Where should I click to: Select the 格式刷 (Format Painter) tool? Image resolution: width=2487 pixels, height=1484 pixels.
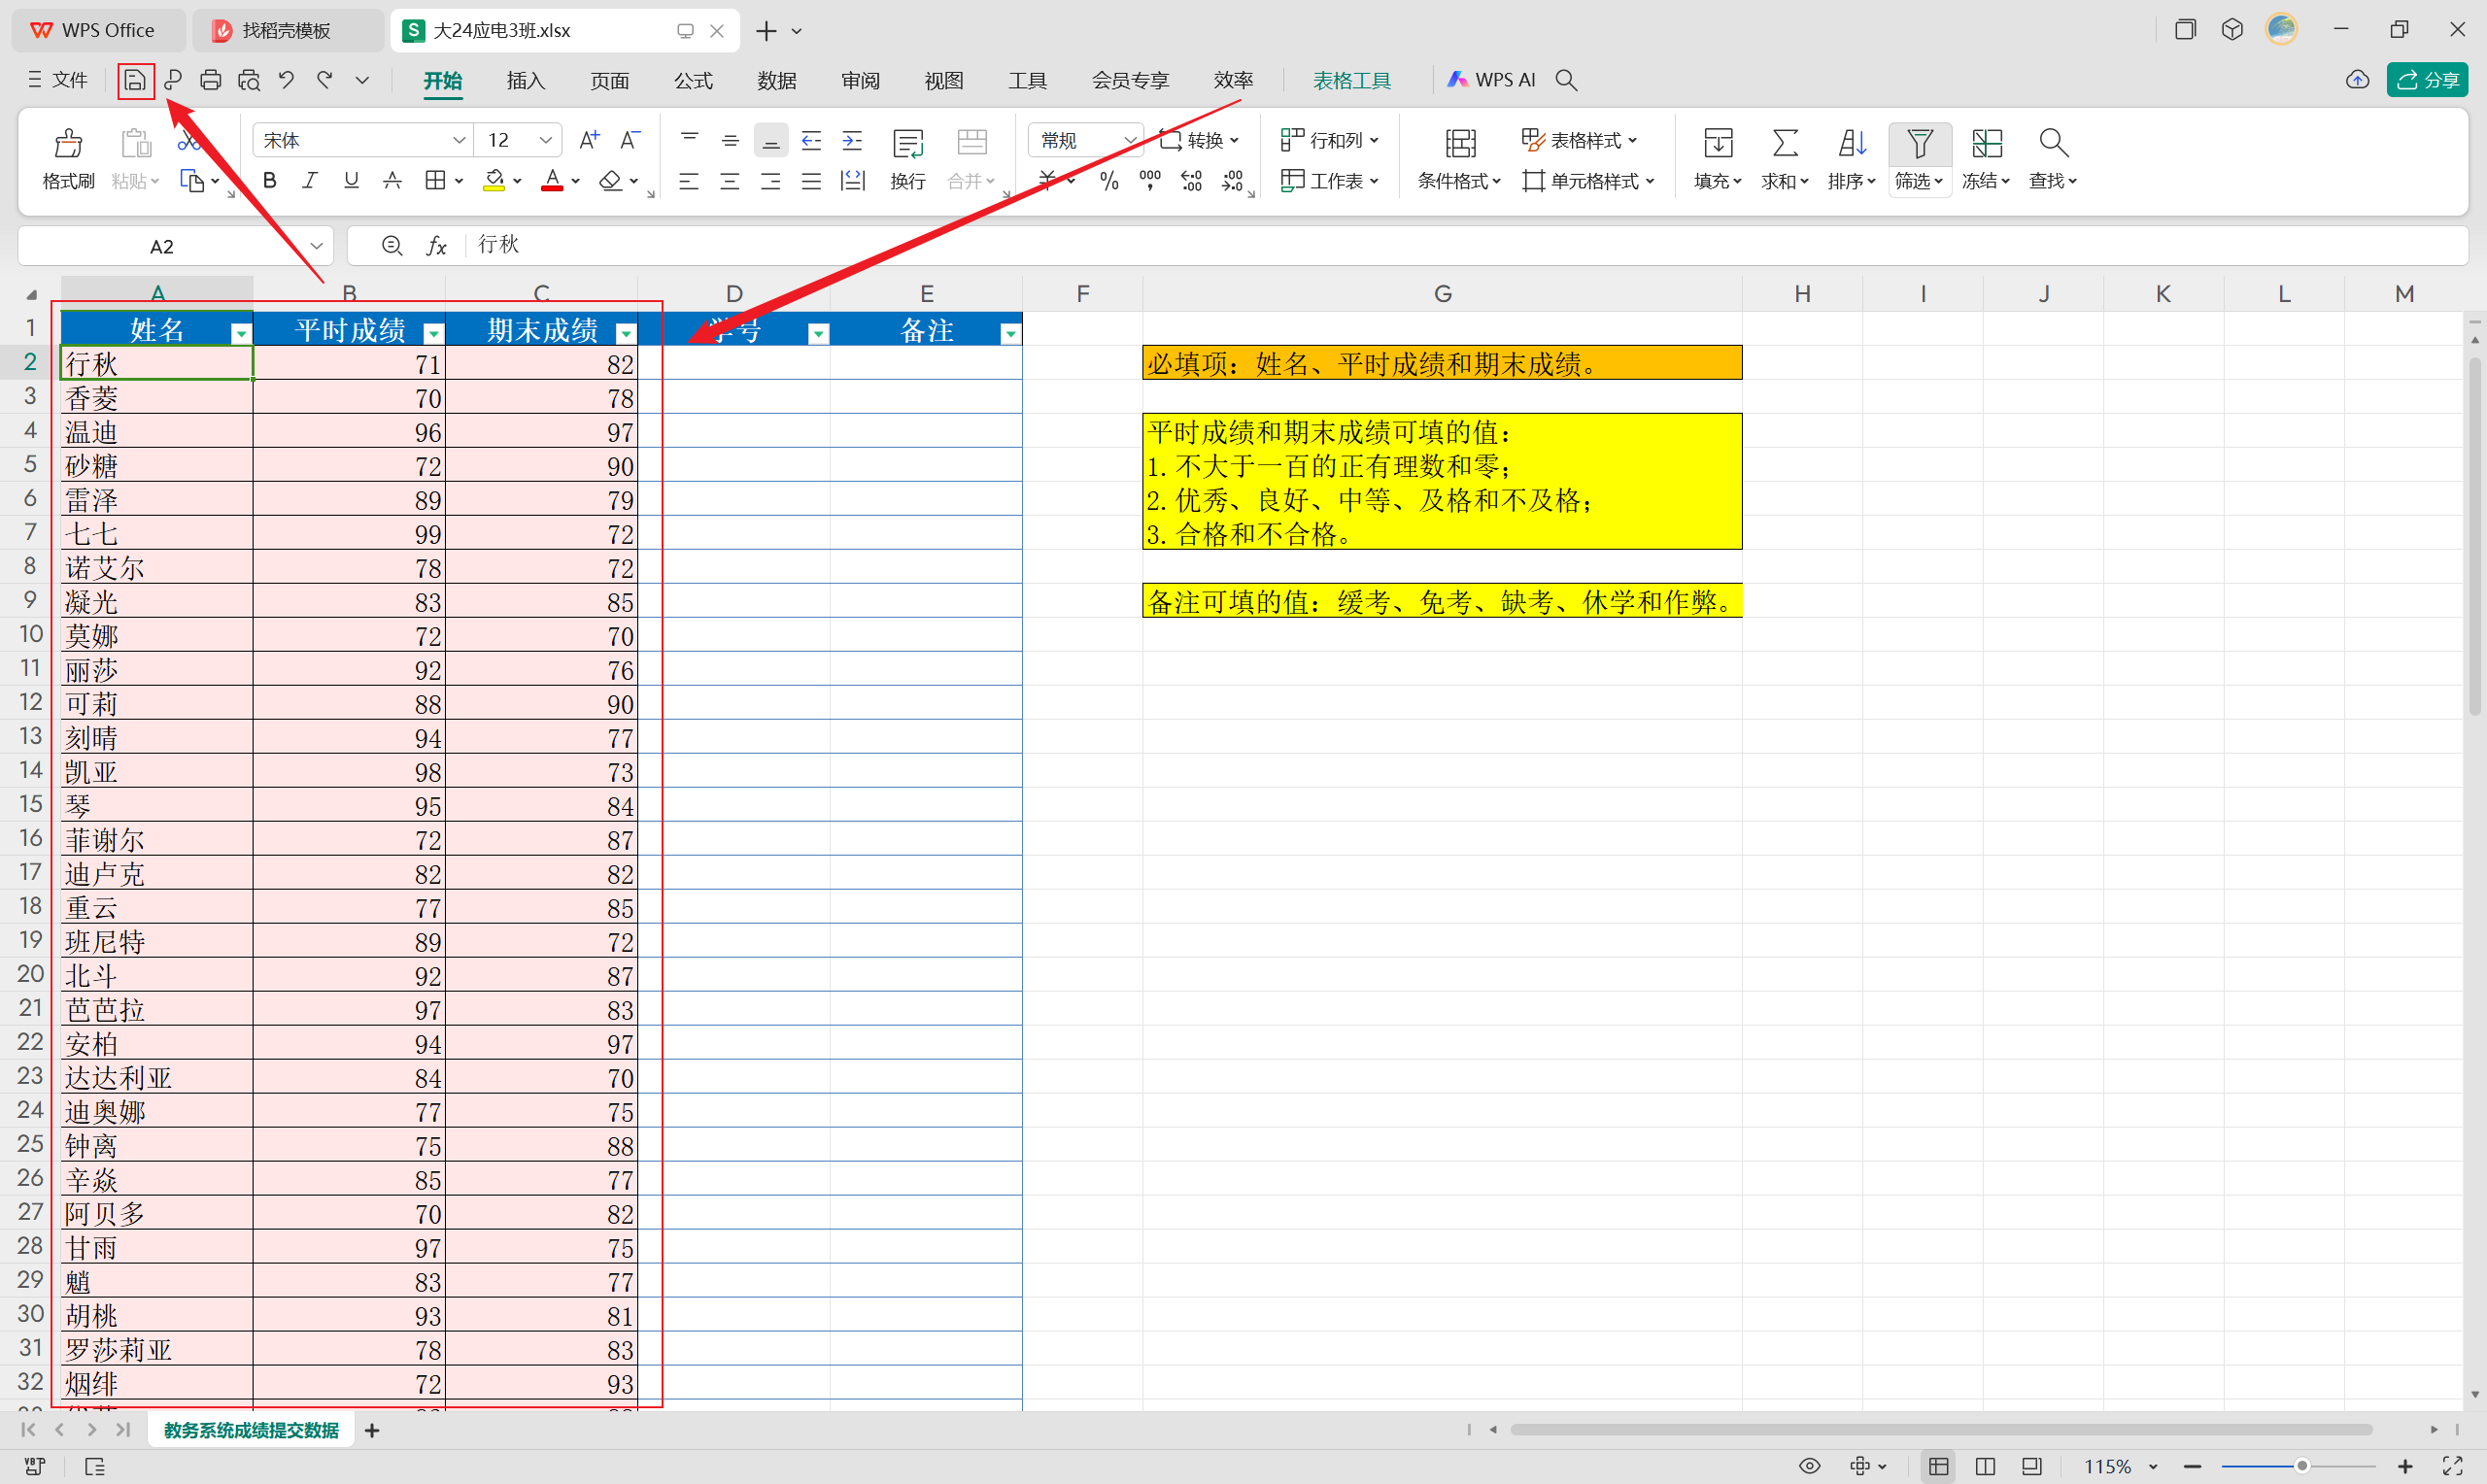[x=67, y=158]
